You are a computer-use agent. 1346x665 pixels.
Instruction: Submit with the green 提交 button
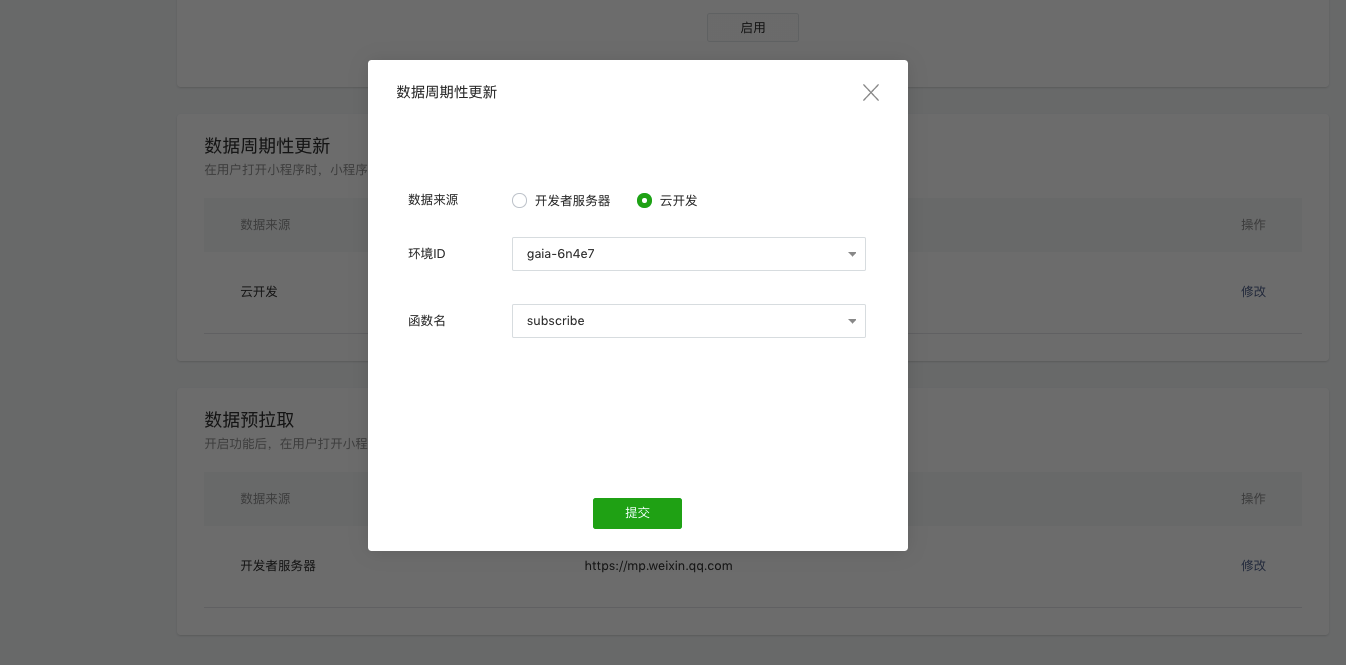click(x=637, y=513)
